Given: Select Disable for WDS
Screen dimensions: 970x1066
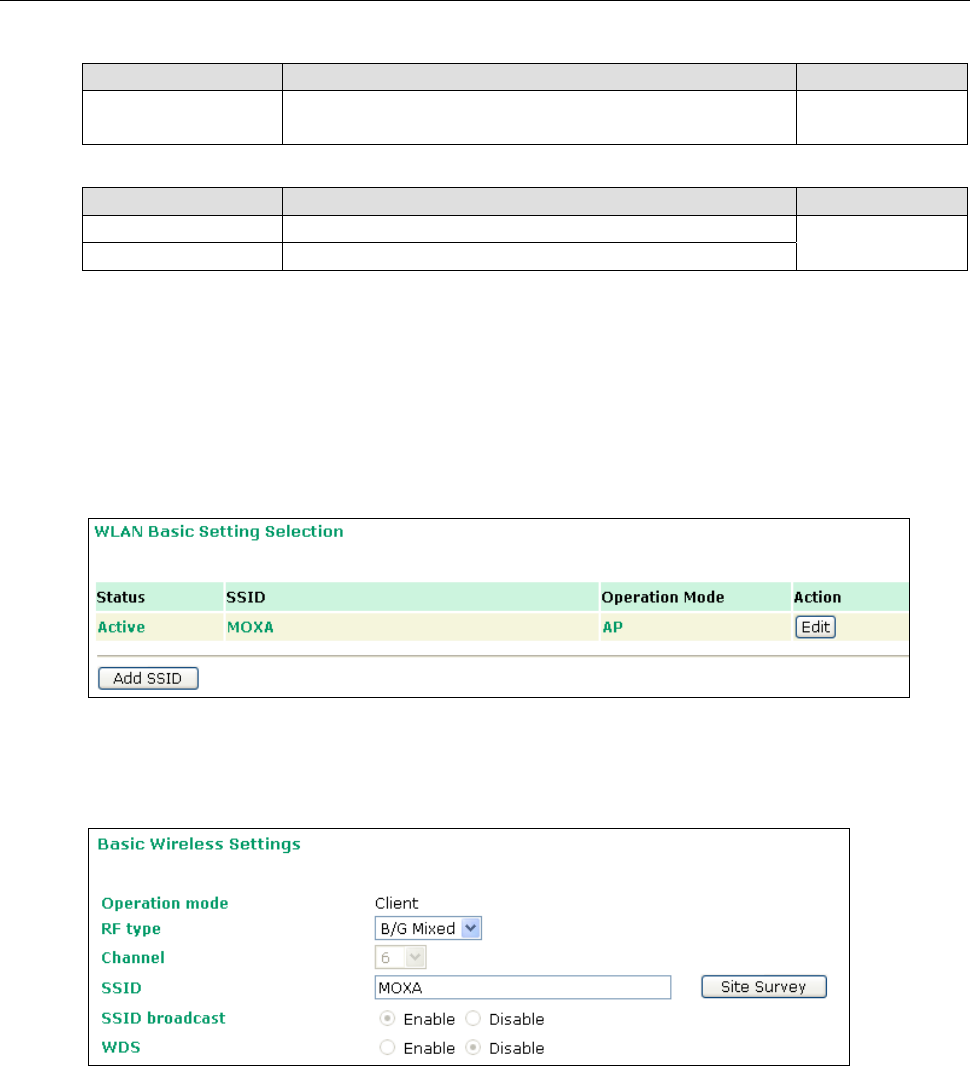Looking at the screenshot, I should pyautogui.click(x=473, y=1048).
